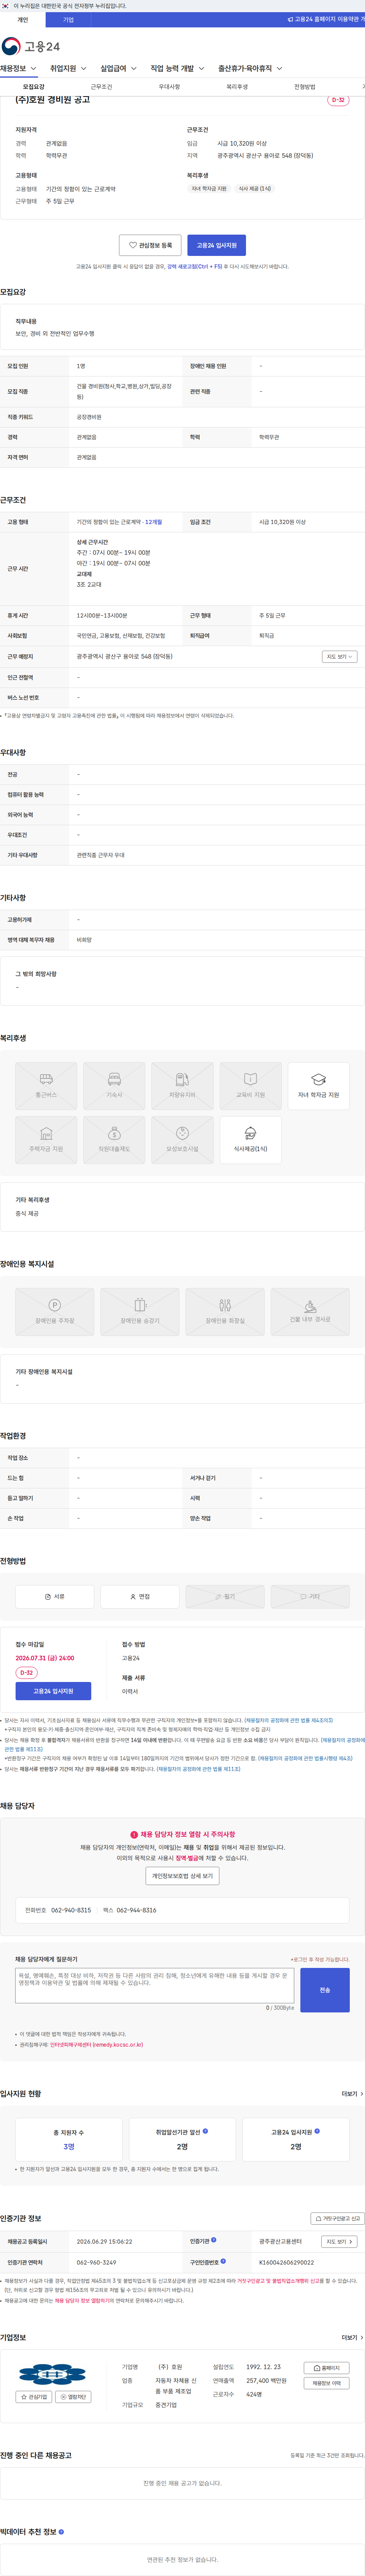
Task: Open the 실업급여 menu
Action: (x=113, y=69)
